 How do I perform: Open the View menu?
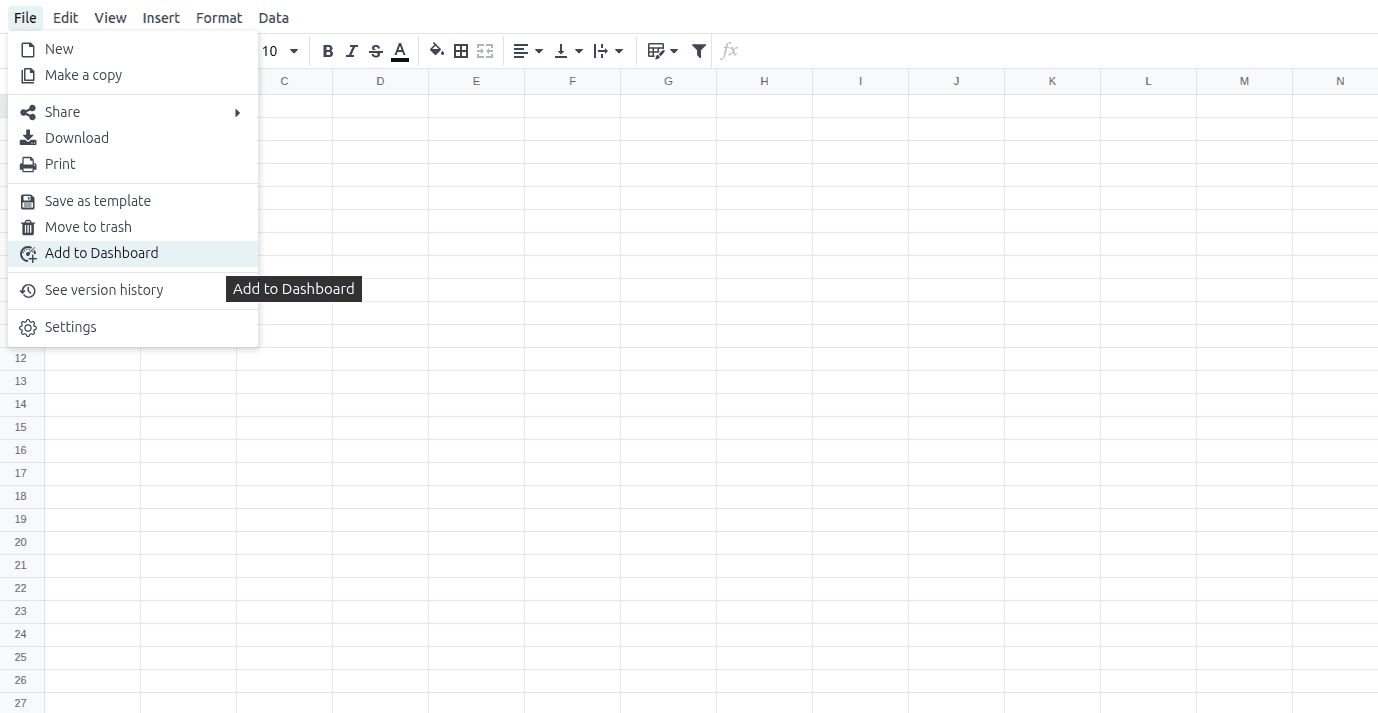click(x=110, y=18)
